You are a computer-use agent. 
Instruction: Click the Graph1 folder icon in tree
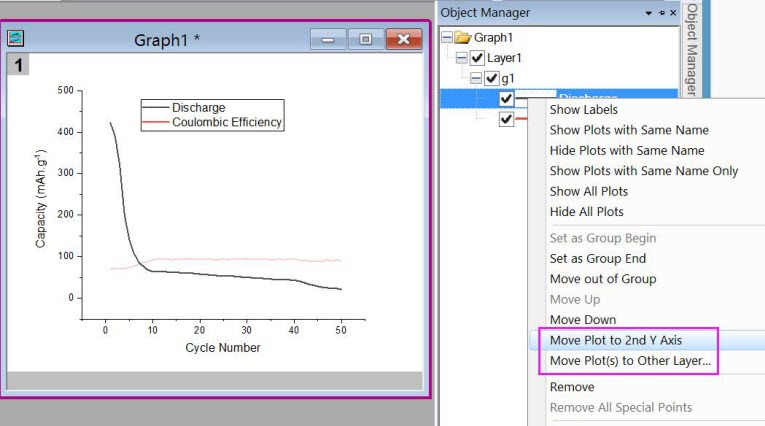(463, 38)
